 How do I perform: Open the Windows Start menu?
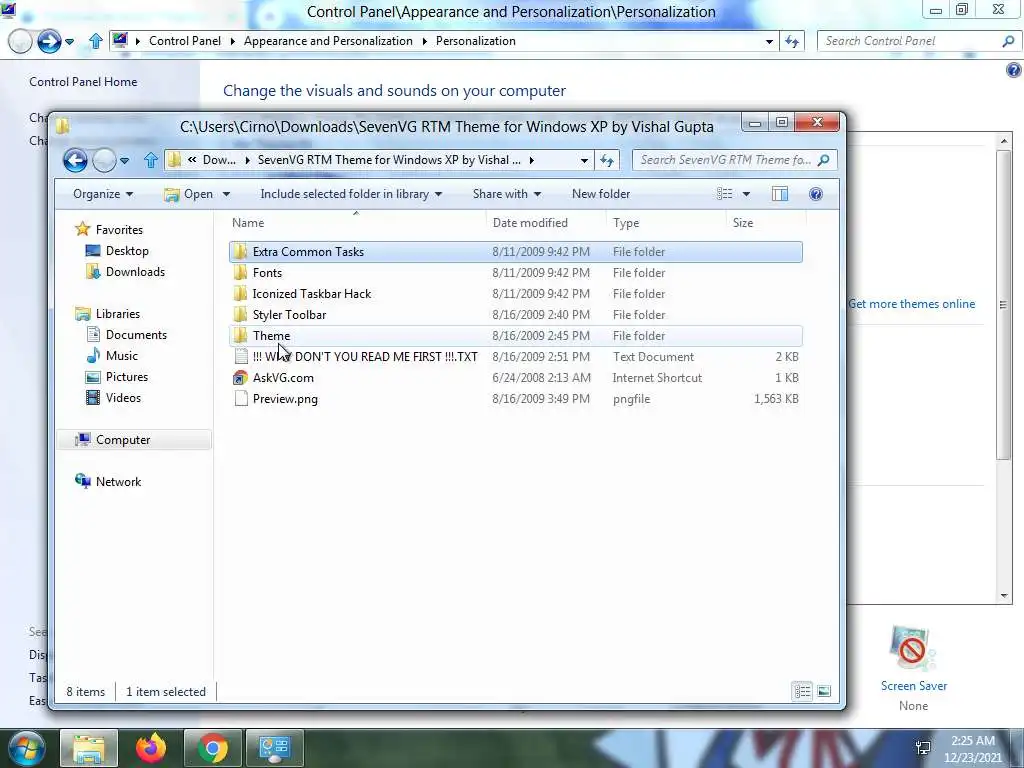coord(26,748)
